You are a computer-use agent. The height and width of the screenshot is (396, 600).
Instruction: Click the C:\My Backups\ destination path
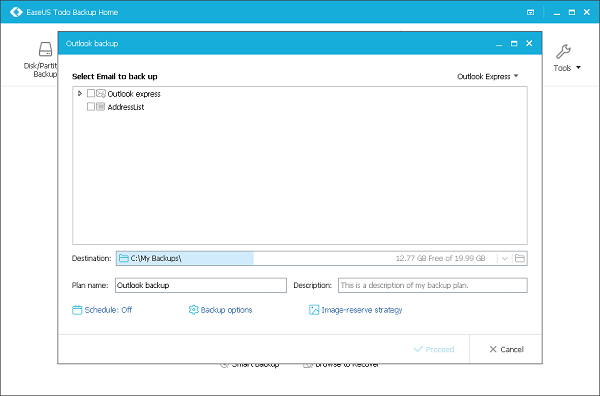156,258
